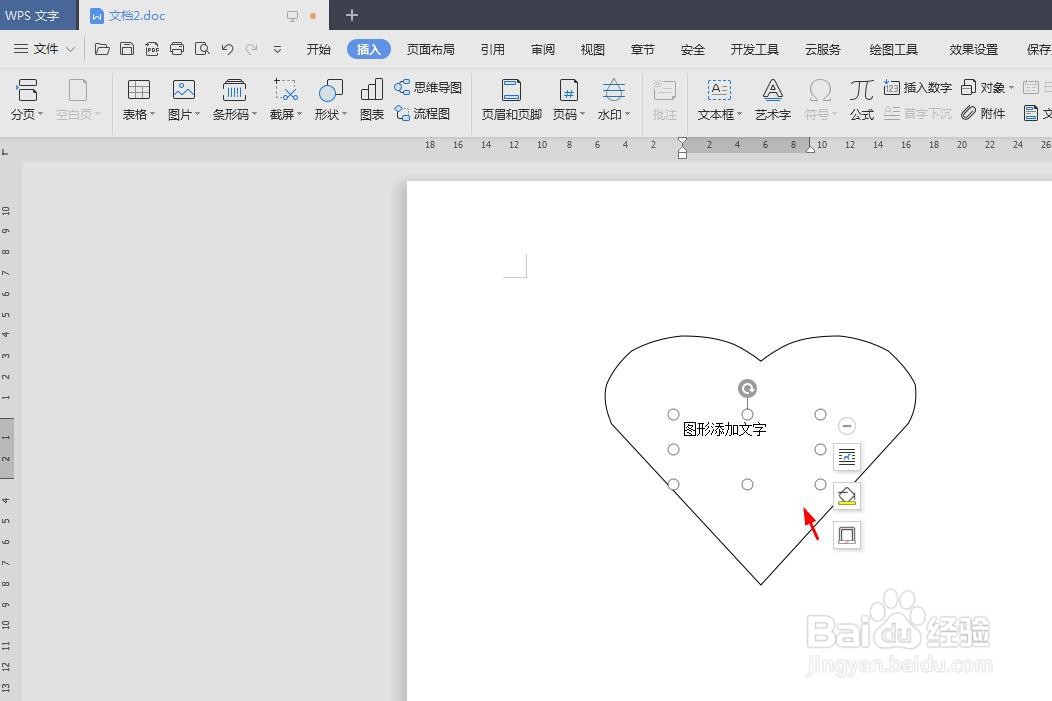The image size is (1052, 701).
Task: Insert a chart with 图表
Action: coord(372,99)
